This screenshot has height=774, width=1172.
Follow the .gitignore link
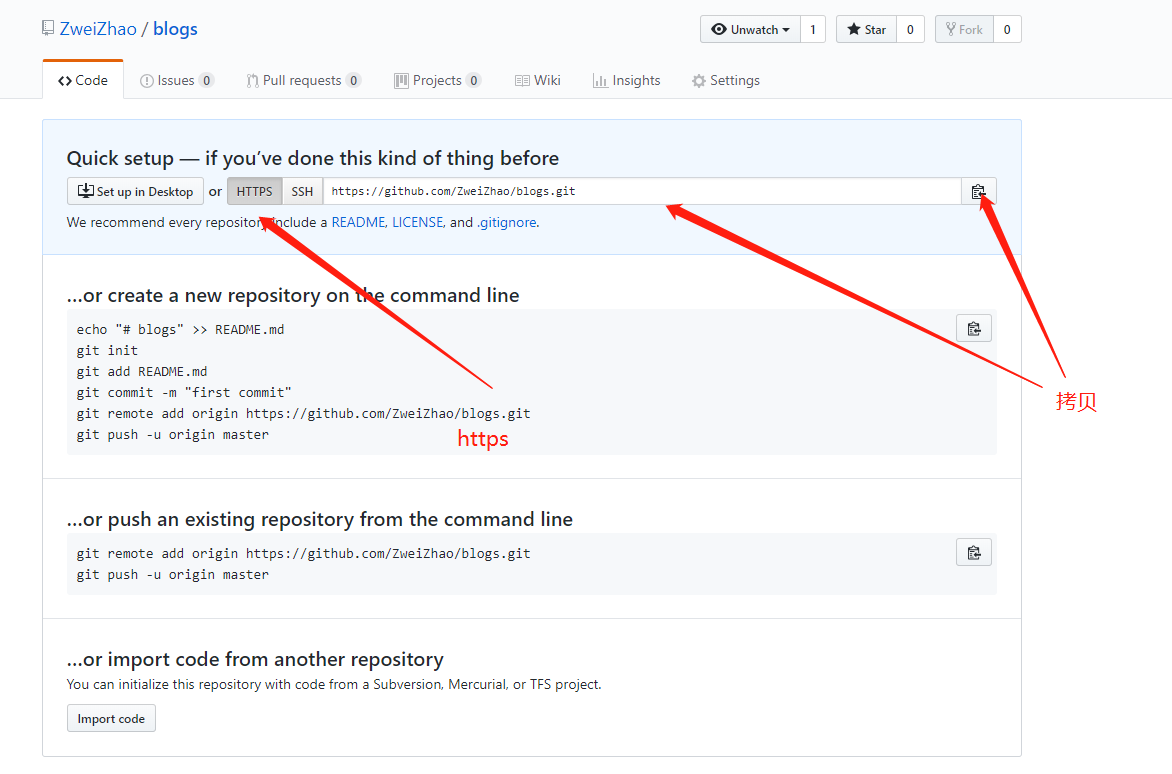507,222
